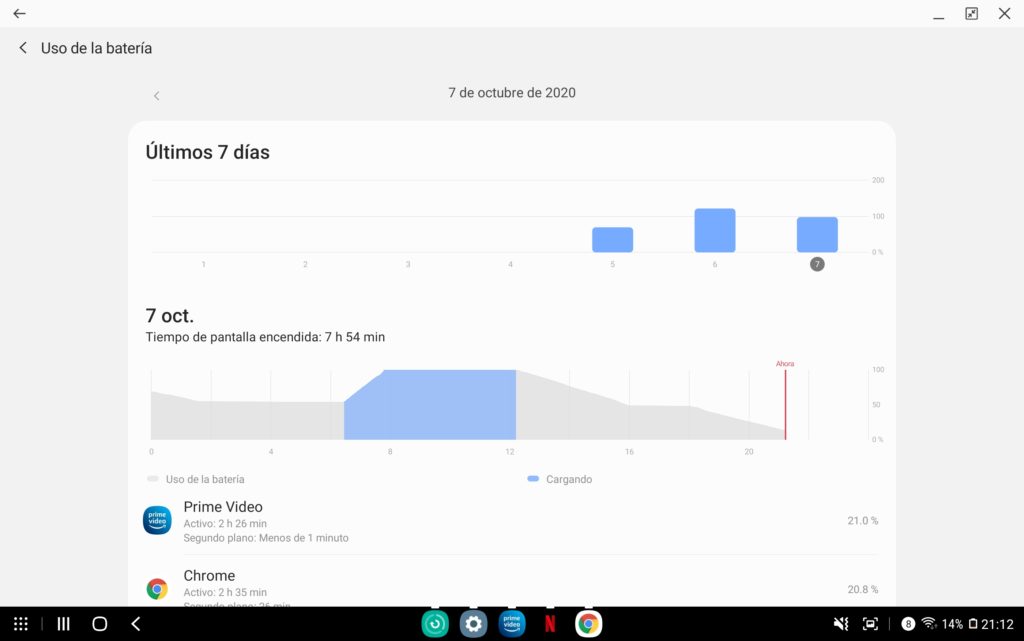Click the Wi-Fi status icon

[x=929, y=624]
